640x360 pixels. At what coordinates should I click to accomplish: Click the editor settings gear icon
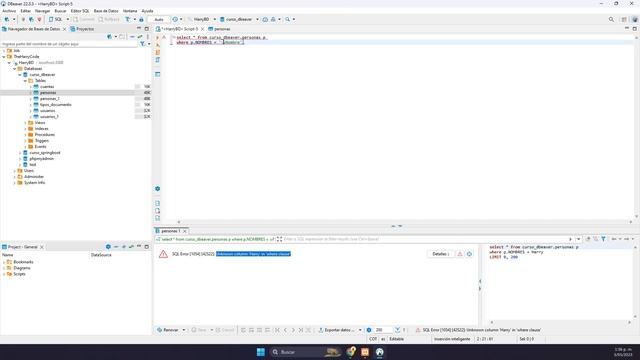click(158, 189)
